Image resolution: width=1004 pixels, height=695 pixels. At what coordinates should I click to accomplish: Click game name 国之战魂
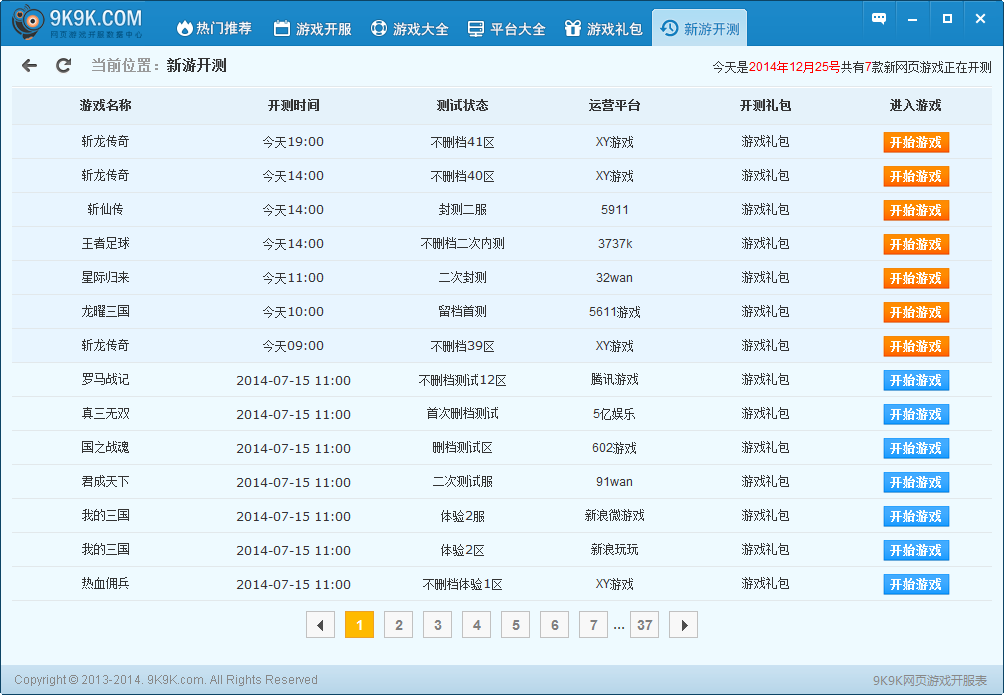tap(106, 447)
